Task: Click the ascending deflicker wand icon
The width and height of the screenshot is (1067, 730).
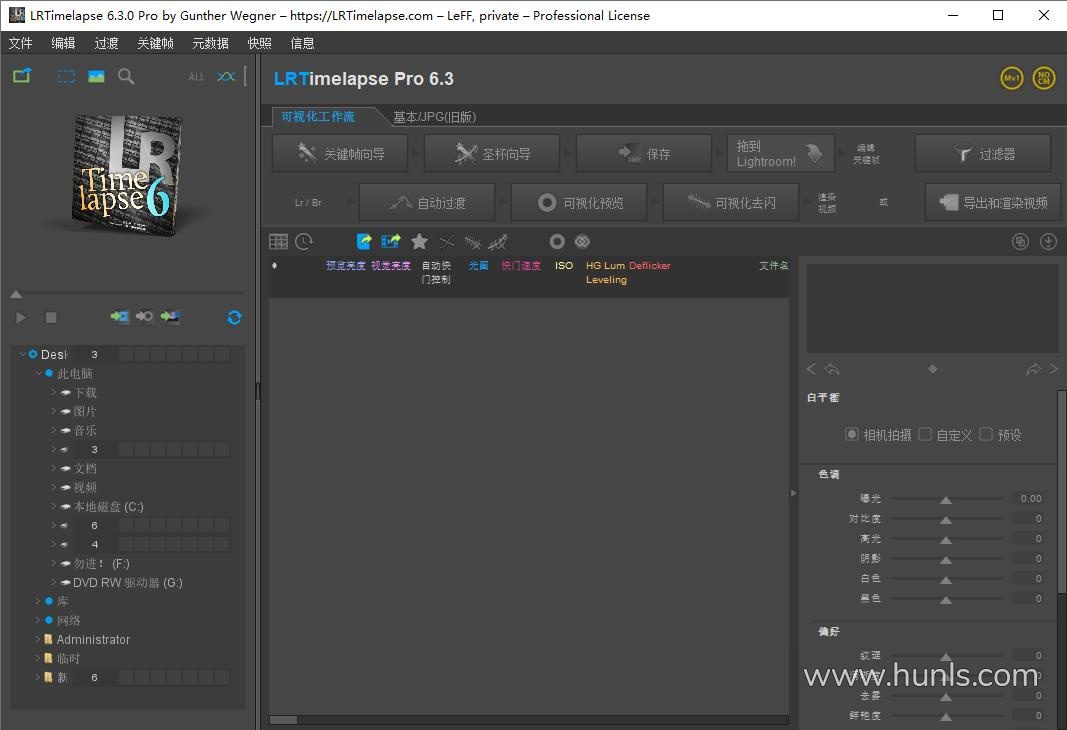Action: [x=498, y=242]
